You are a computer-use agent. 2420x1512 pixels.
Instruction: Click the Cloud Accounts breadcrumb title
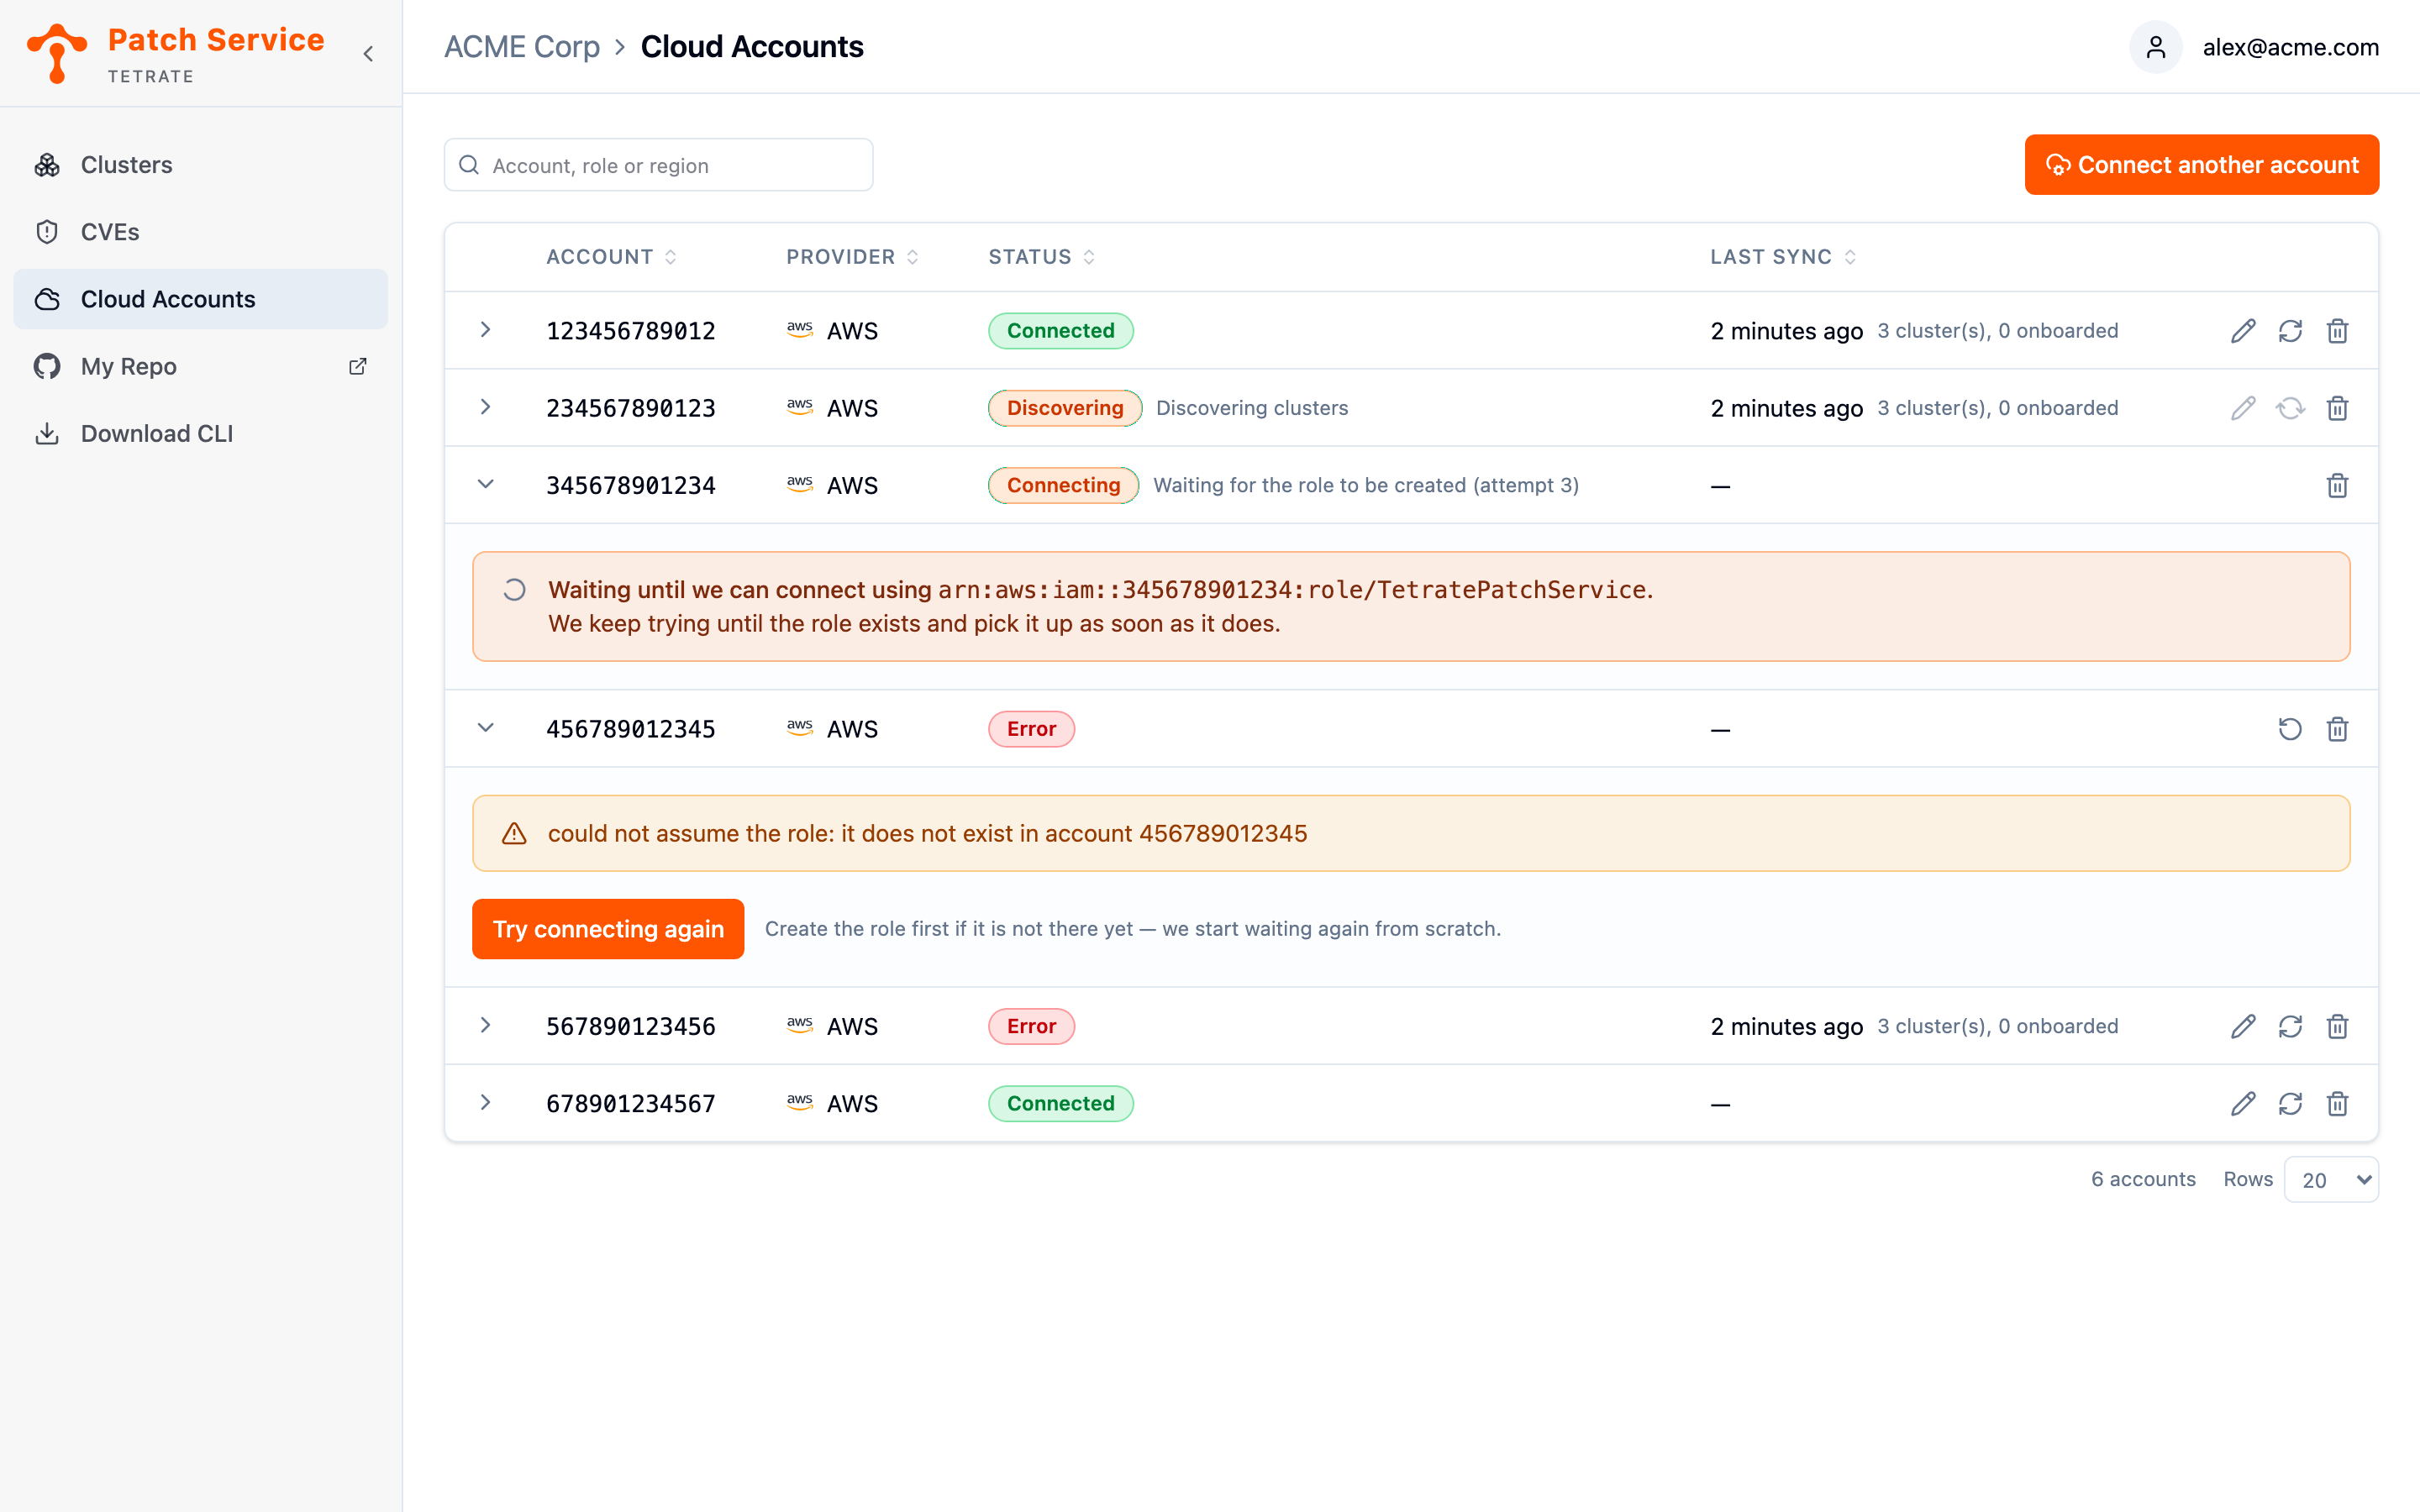coord(752,47)
